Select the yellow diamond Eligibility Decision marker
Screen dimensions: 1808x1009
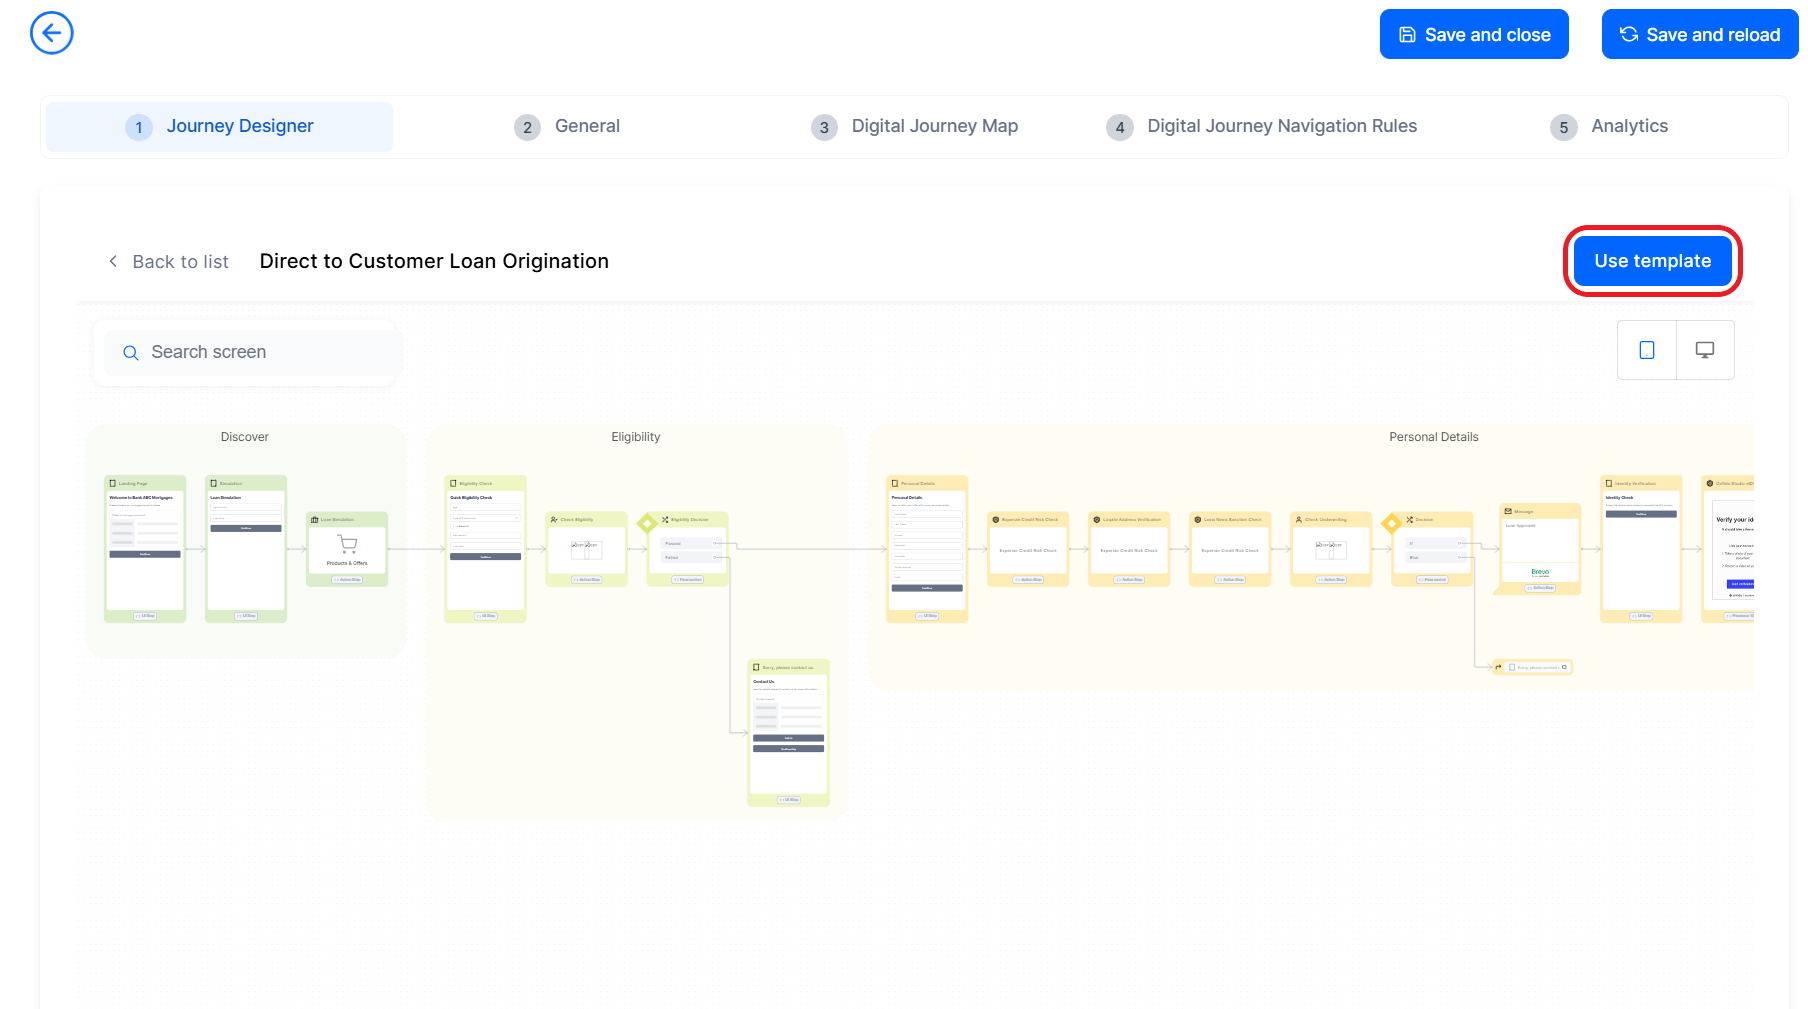(647, 522)
